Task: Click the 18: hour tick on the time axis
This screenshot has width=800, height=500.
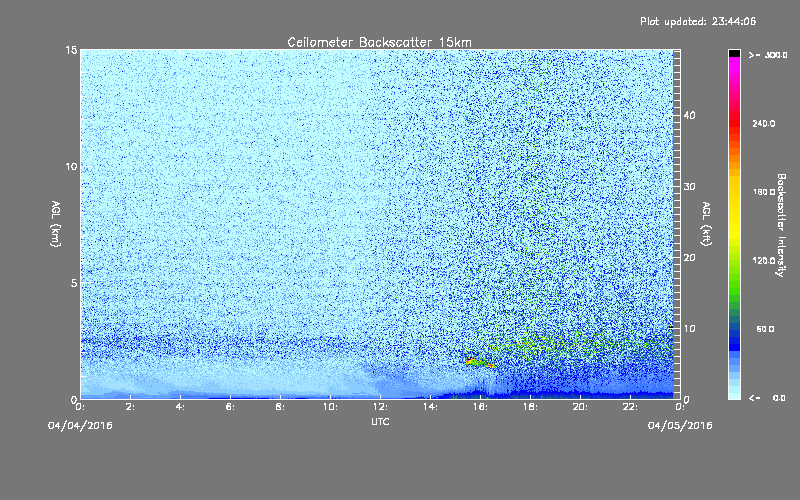Action: (530, 407)
